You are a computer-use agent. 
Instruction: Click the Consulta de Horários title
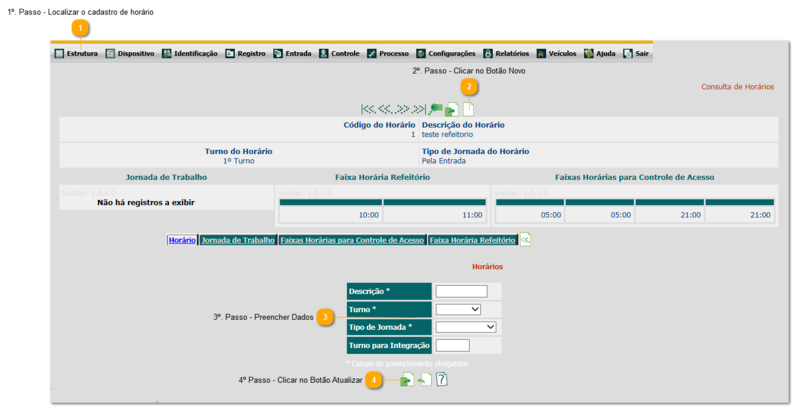737,87
